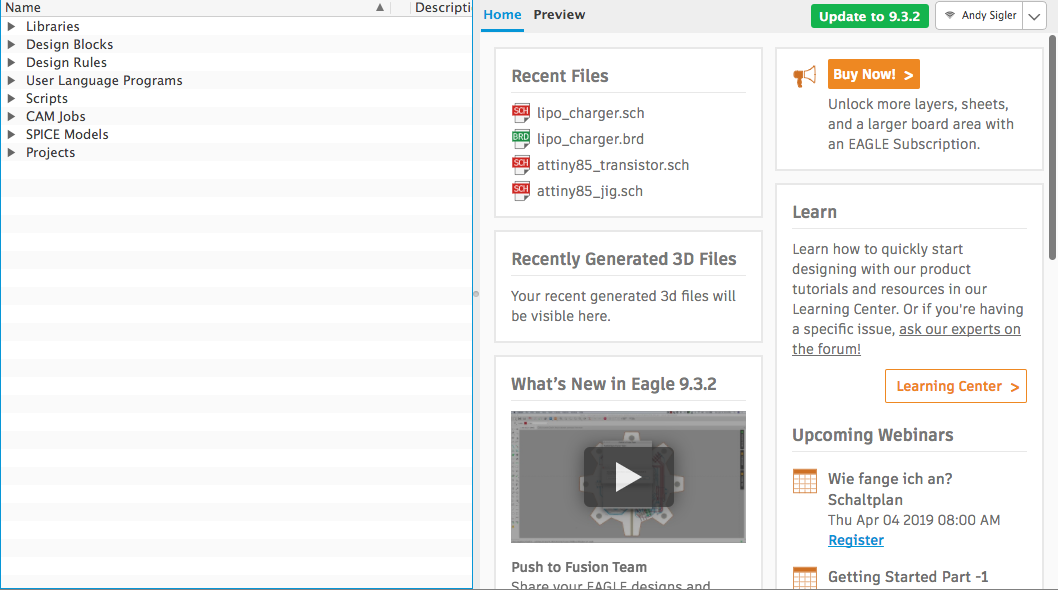1058x590 pixels.
Task: Open recent file lipo_charger.brd
Action: coord(590,139)
